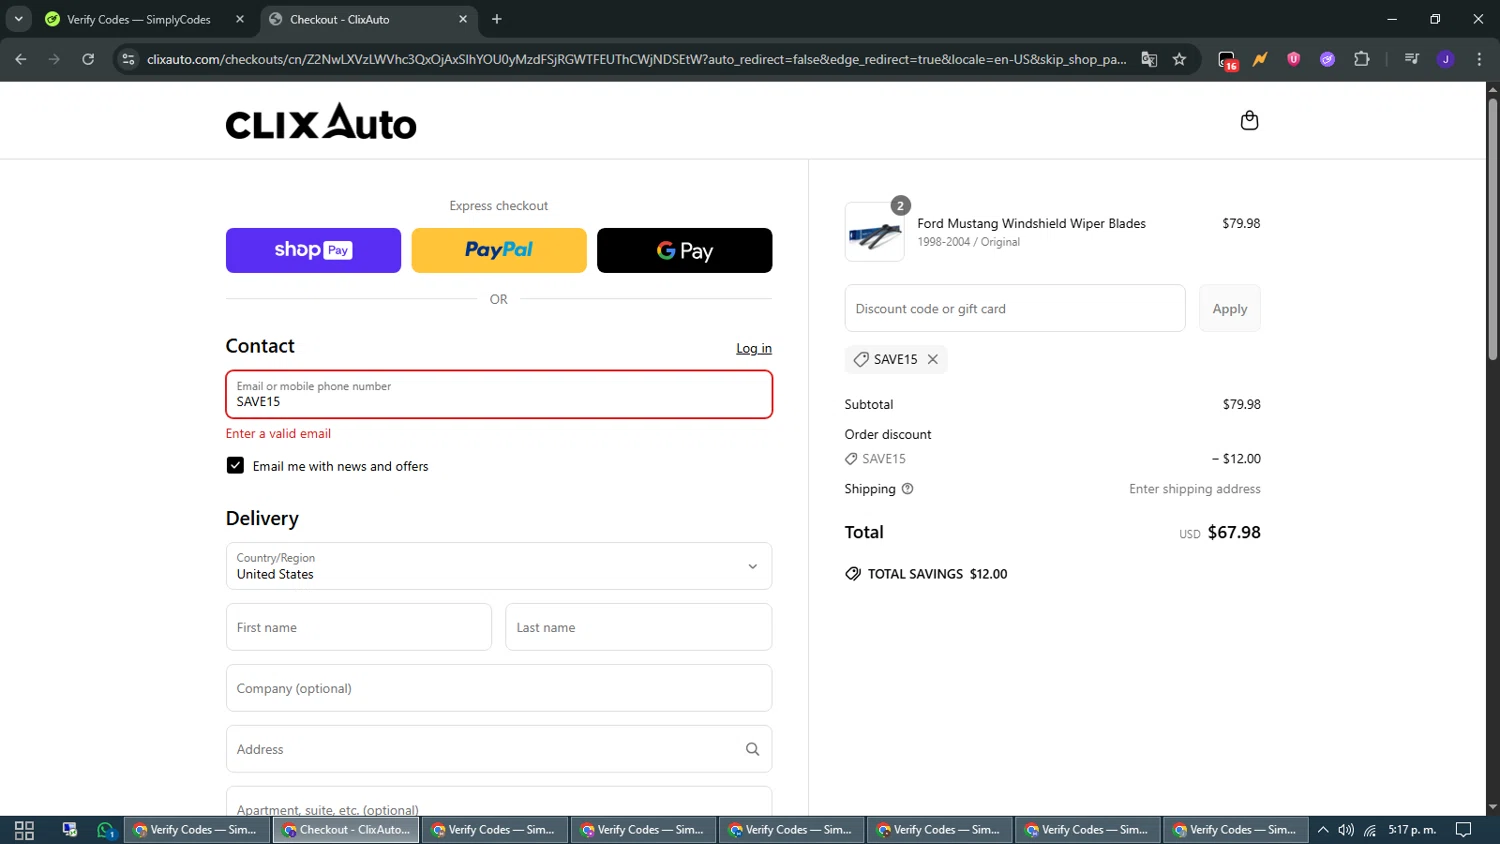Click the Apply discount button
The width and height of the screenshot is (1500, 844).
(x=1229, y=308)
